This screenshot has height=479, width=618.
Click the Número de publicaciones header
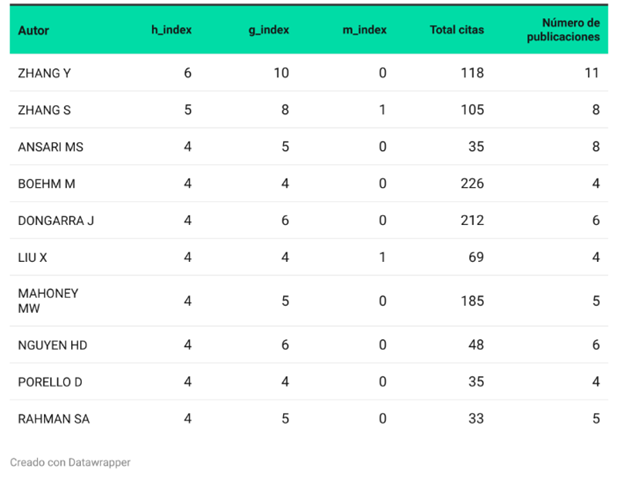click(564, 30)
